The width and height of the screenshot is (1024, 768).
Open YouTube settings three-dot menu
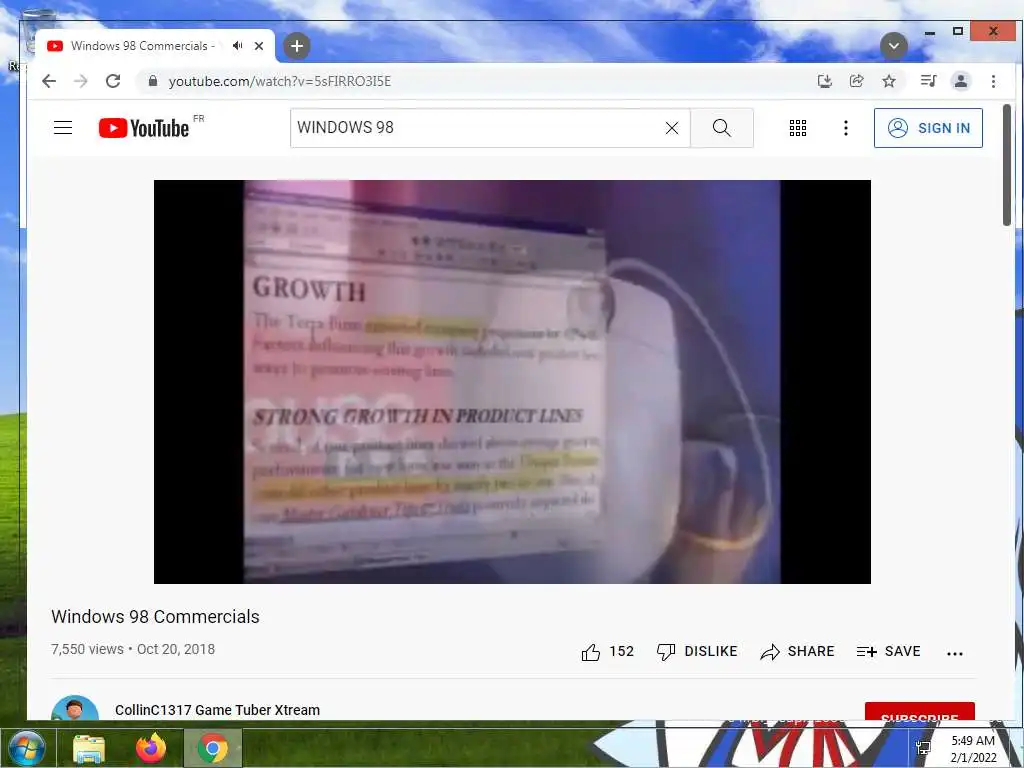tap(846, 128)
